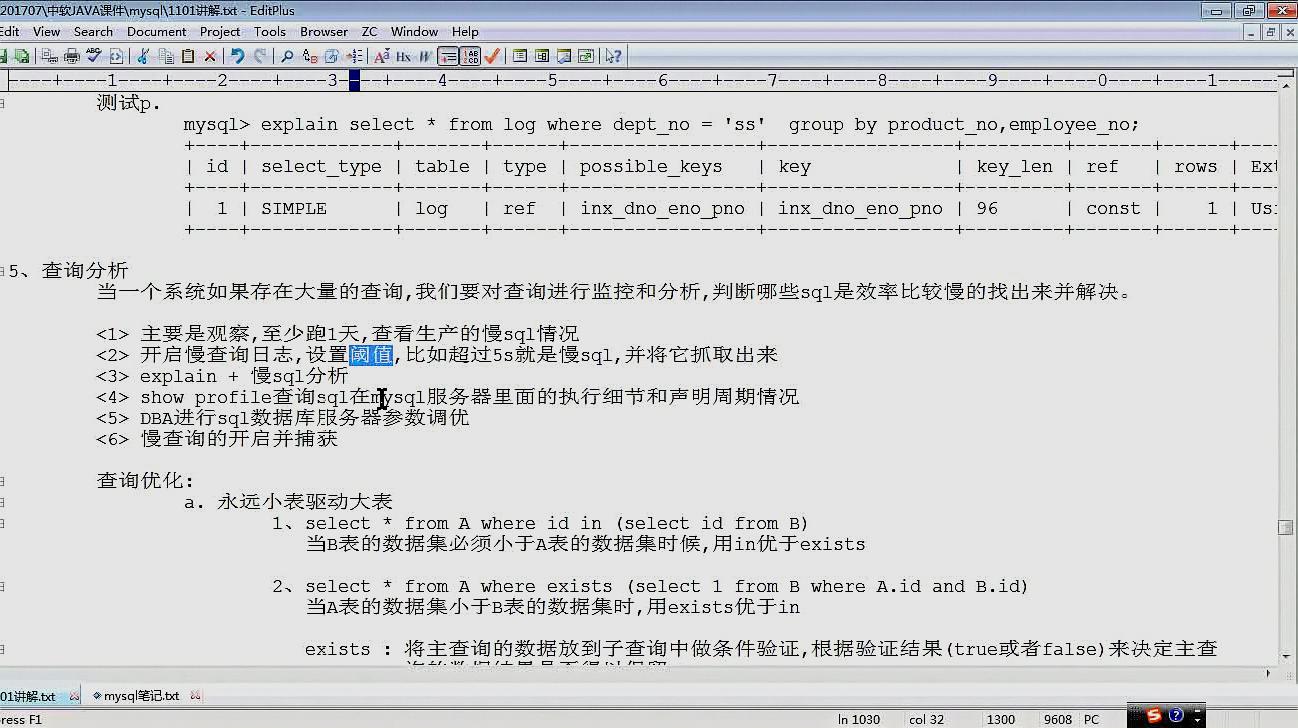This screenshot has height=728, width=1298.
Task: Expand the Document menu
Action: tap(157, 31)
